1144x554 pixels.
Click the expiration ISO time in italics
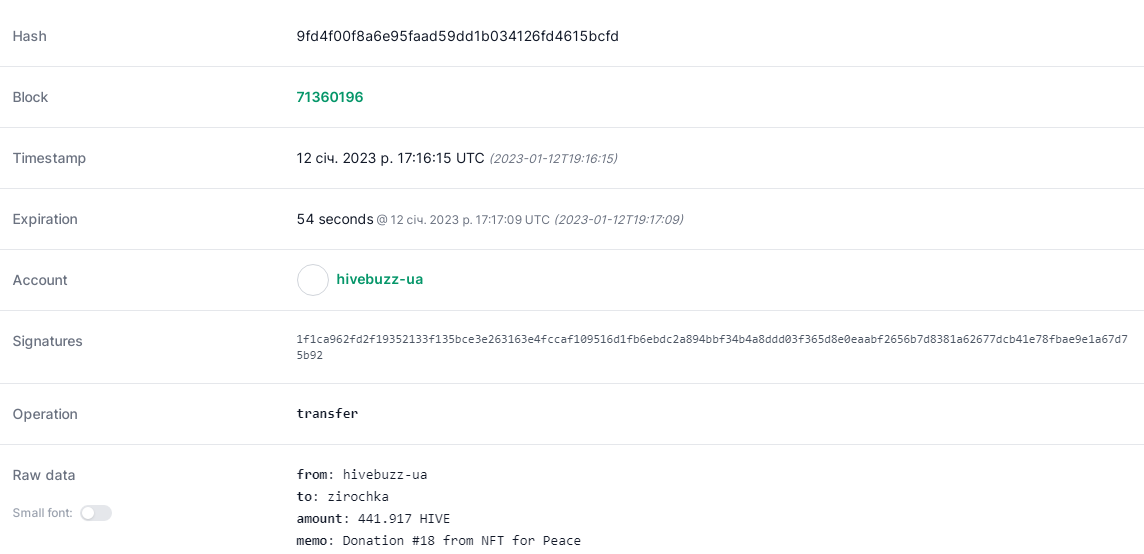619,220
